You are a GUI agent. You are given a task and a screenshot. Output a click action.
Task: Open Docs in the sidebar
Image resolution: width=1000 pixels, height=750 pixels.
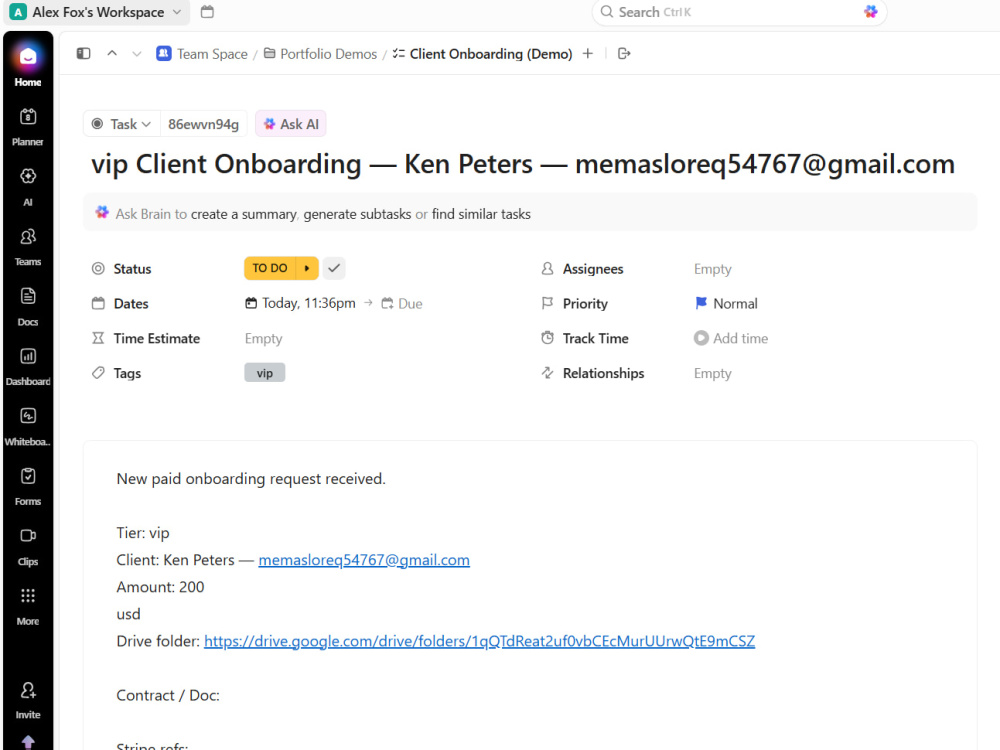click(27, 307)
